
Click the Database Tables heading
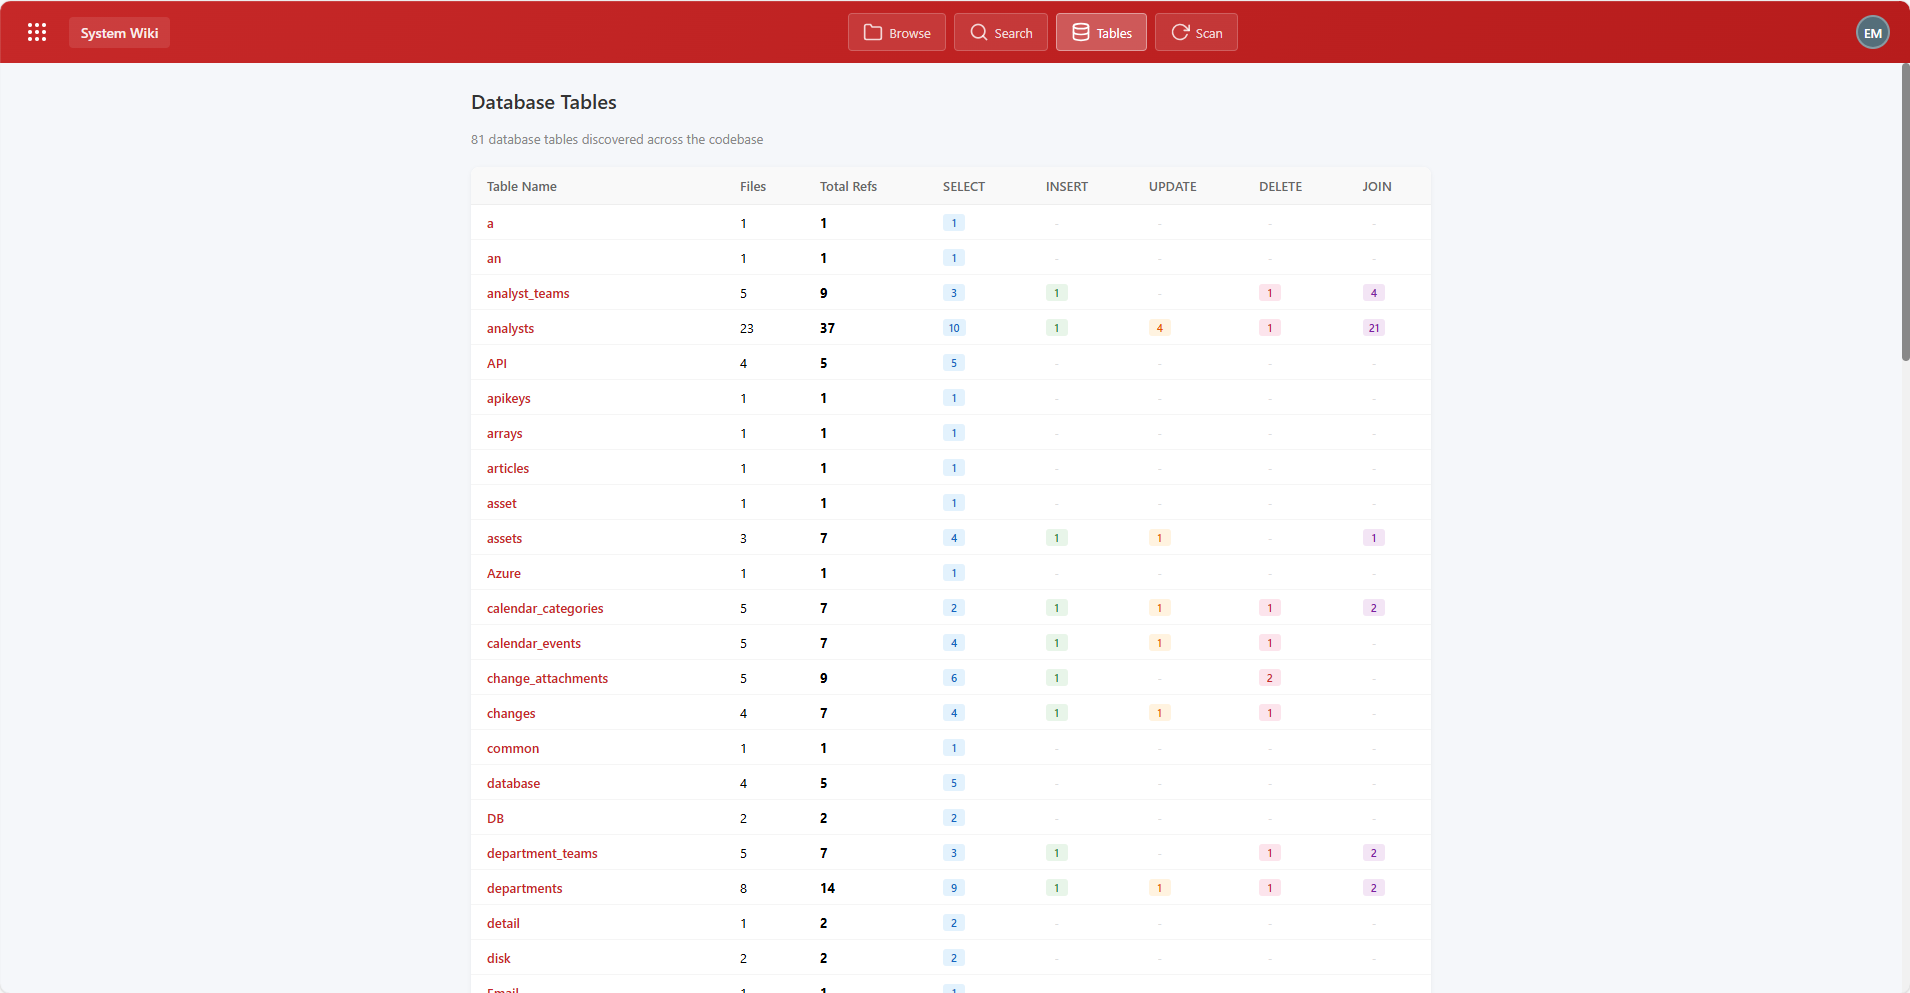coord(543,102)
